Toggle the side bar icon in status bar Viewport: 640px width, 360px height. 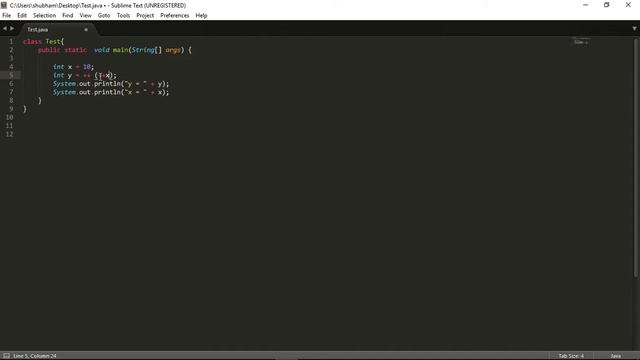[x=6, y=356]
